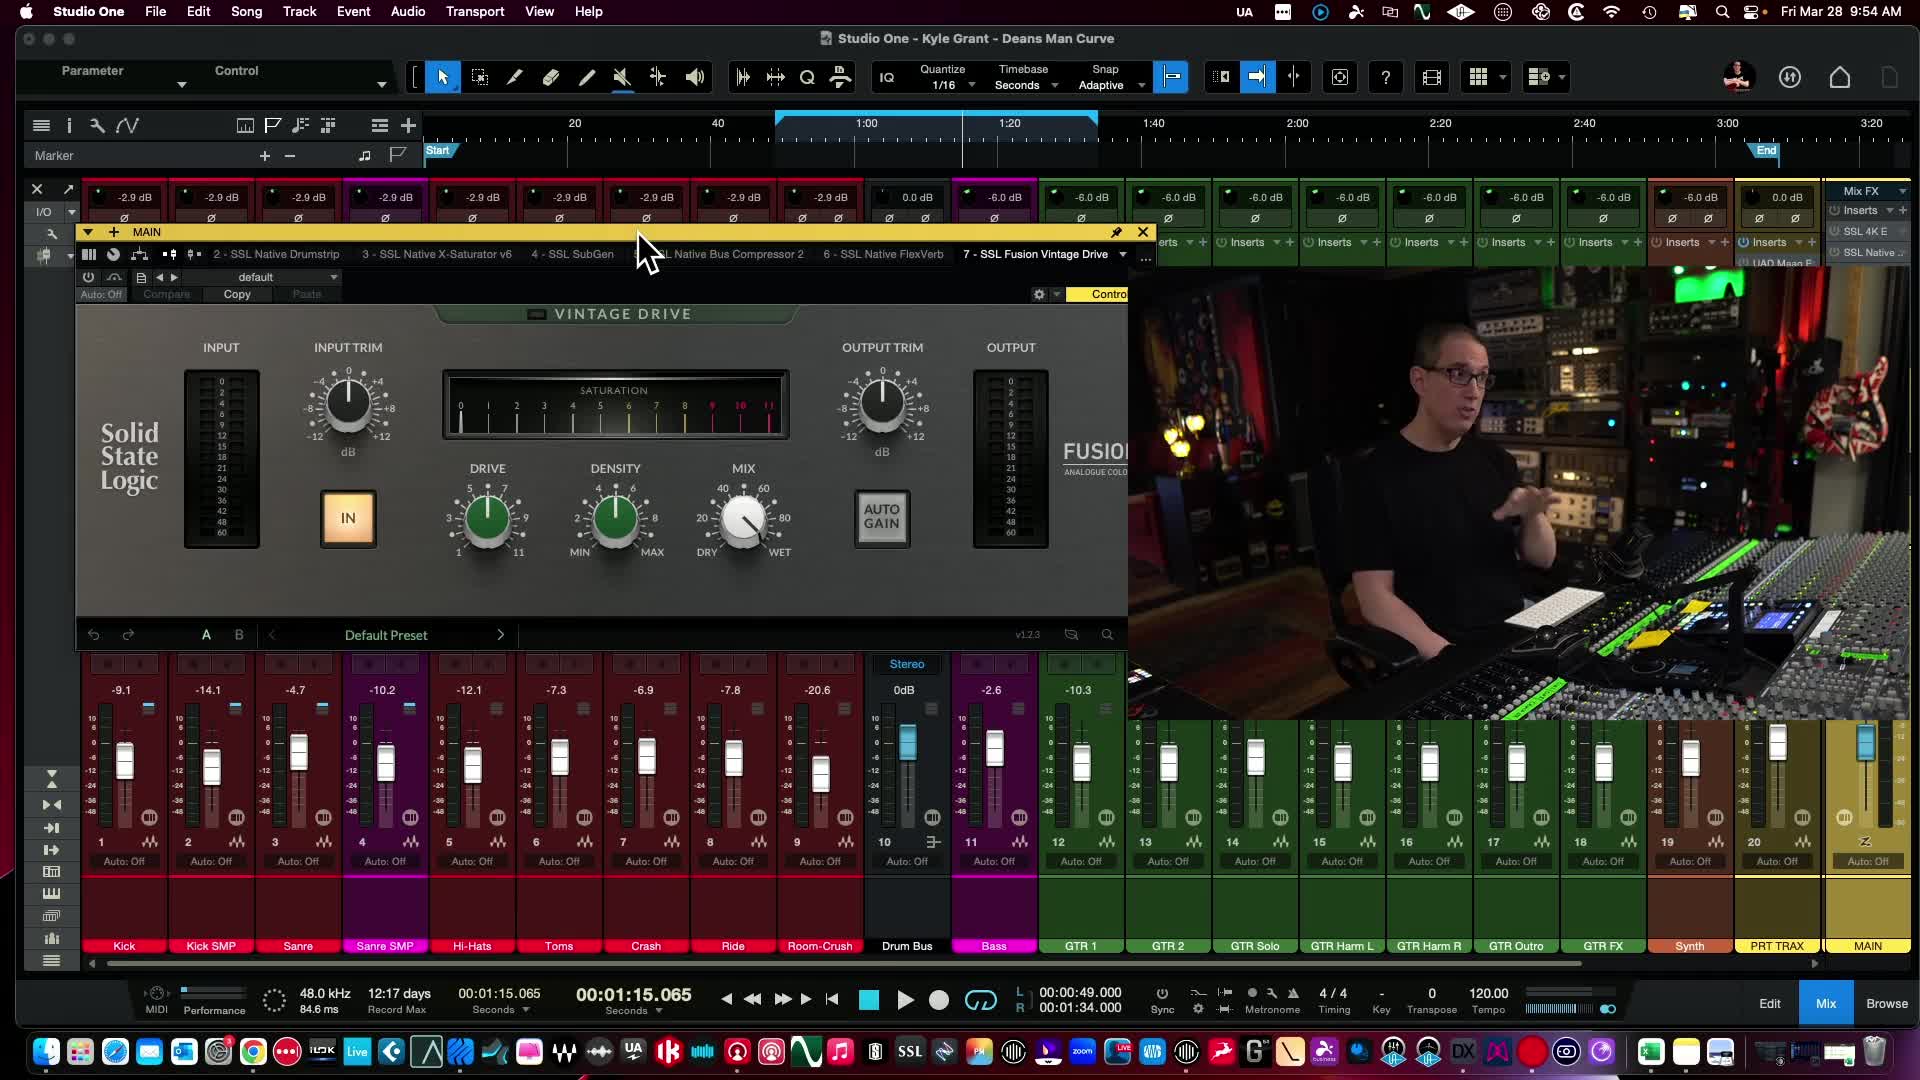Open the default preset dropdown in plugin header

tap(262, 277)
